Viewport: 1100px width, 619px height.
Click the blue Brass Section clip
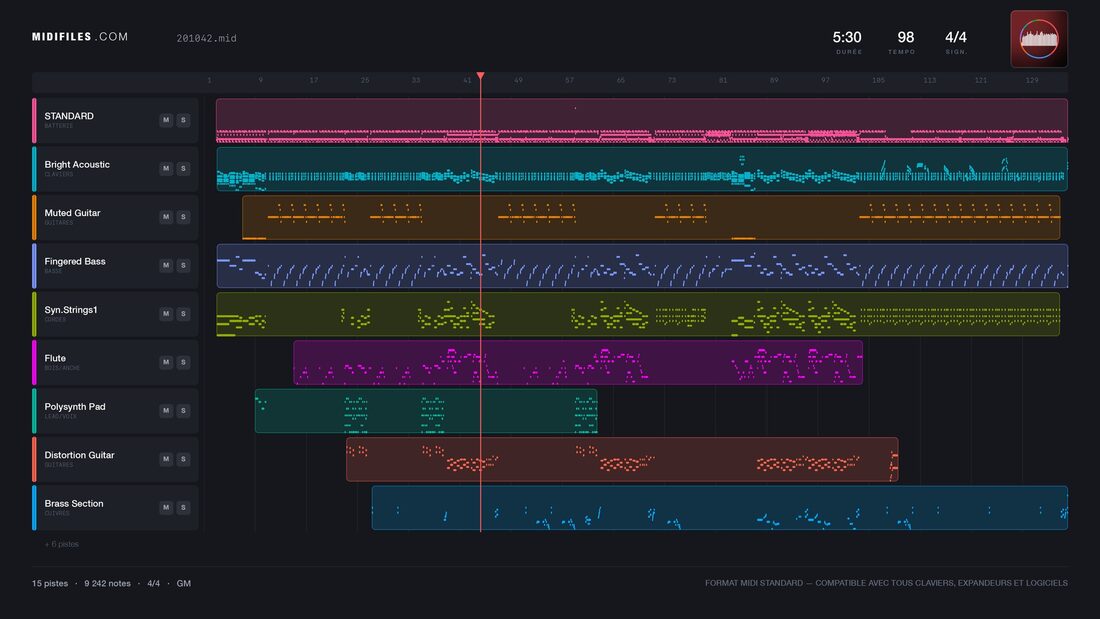click(720, 508)
